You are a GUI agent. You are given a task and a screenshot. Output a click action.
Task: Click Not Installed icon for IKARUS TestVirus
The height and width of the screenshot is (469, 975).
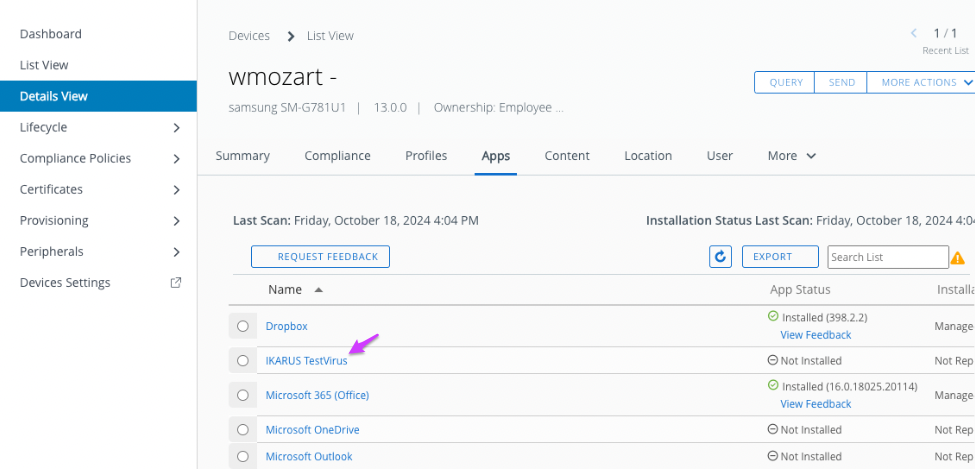[x=772, y=360]
